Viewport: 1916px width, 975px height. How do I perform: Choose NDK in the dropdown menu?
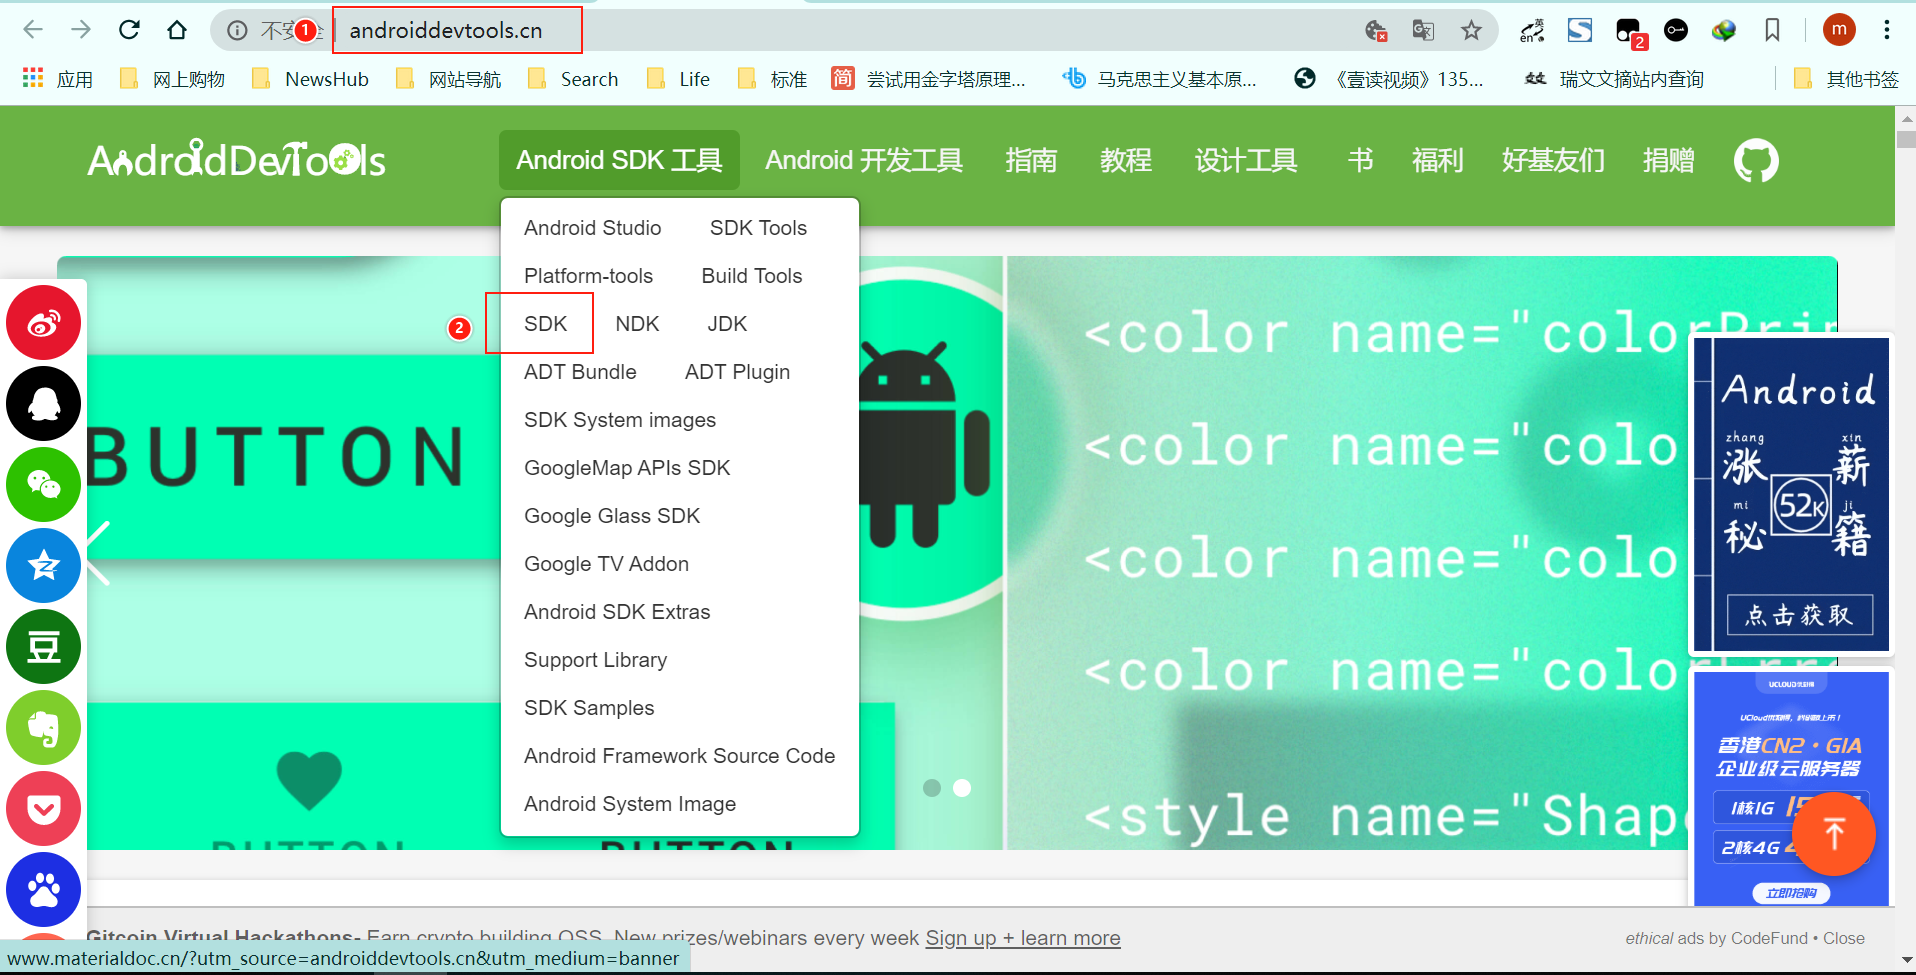pos(637,324)
